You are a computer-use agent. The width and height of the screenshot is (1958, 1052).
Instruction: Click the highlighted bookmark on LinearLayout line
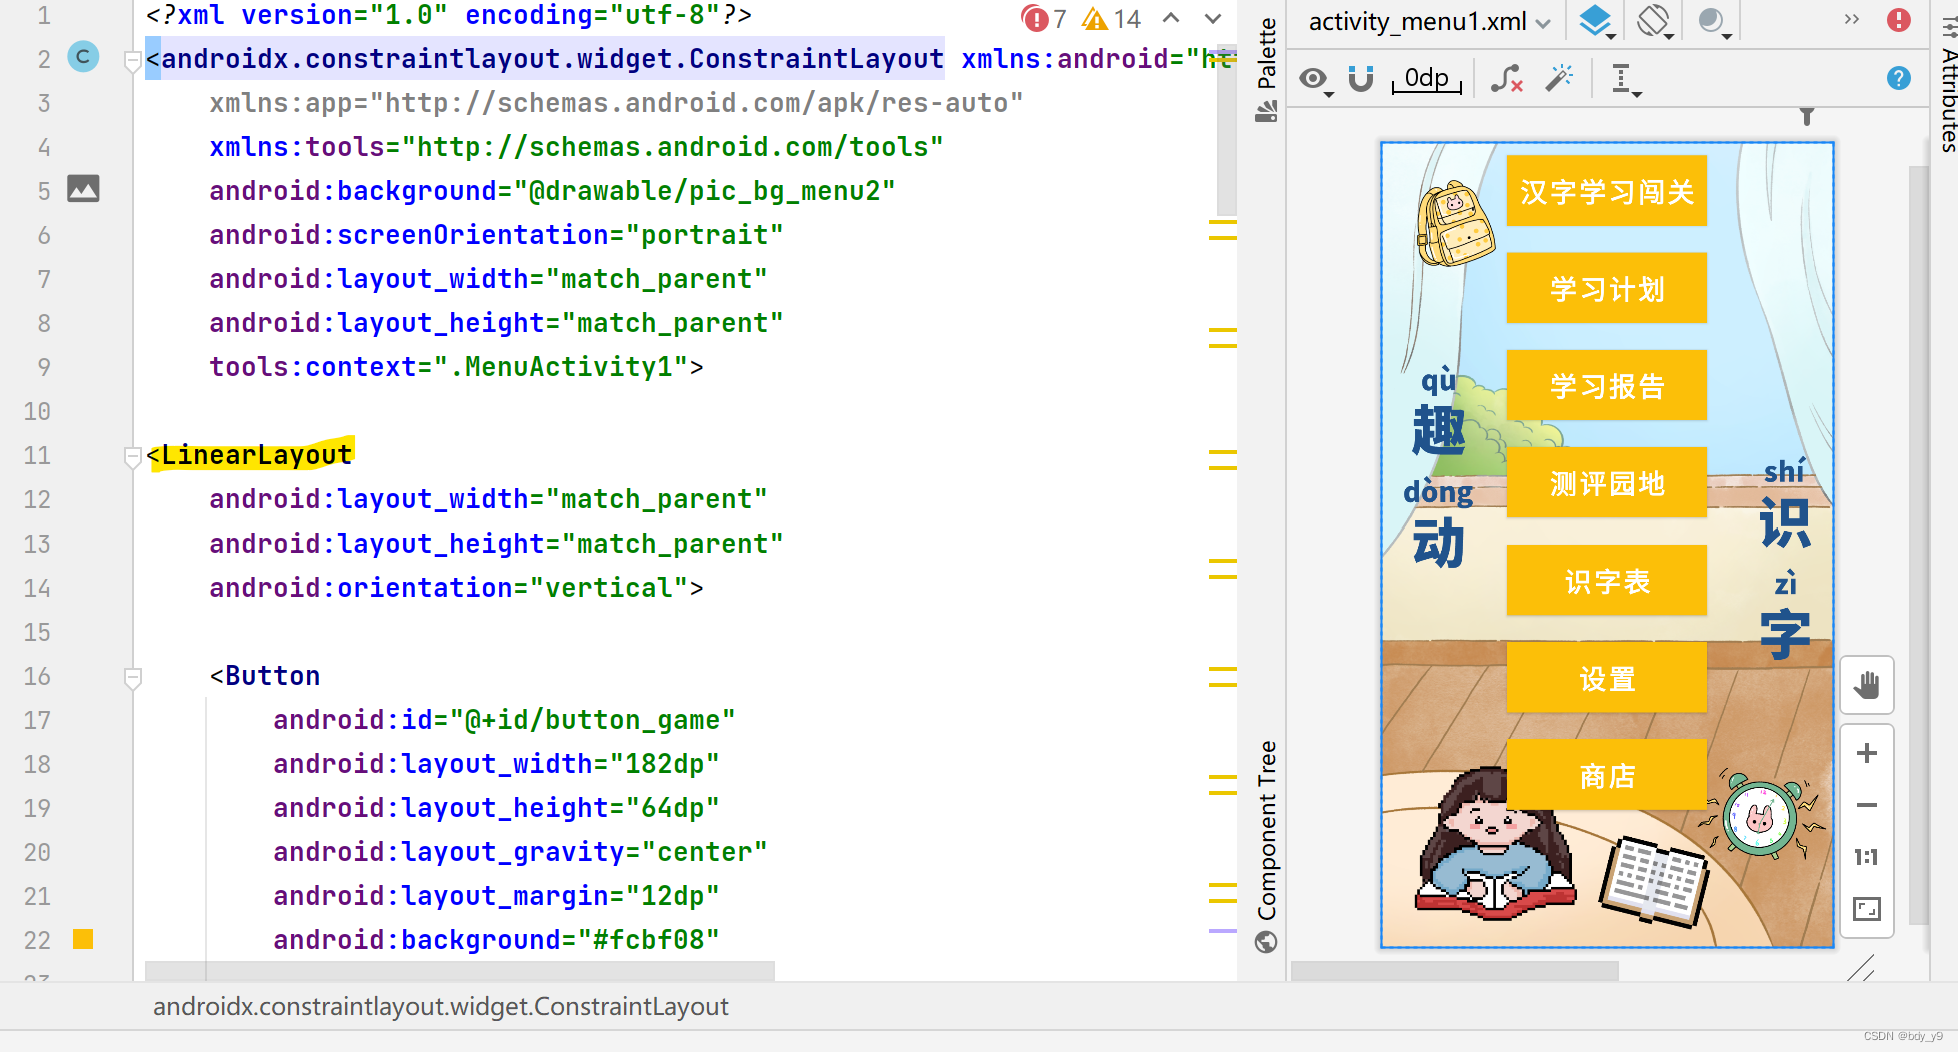(x=250, y=454)
